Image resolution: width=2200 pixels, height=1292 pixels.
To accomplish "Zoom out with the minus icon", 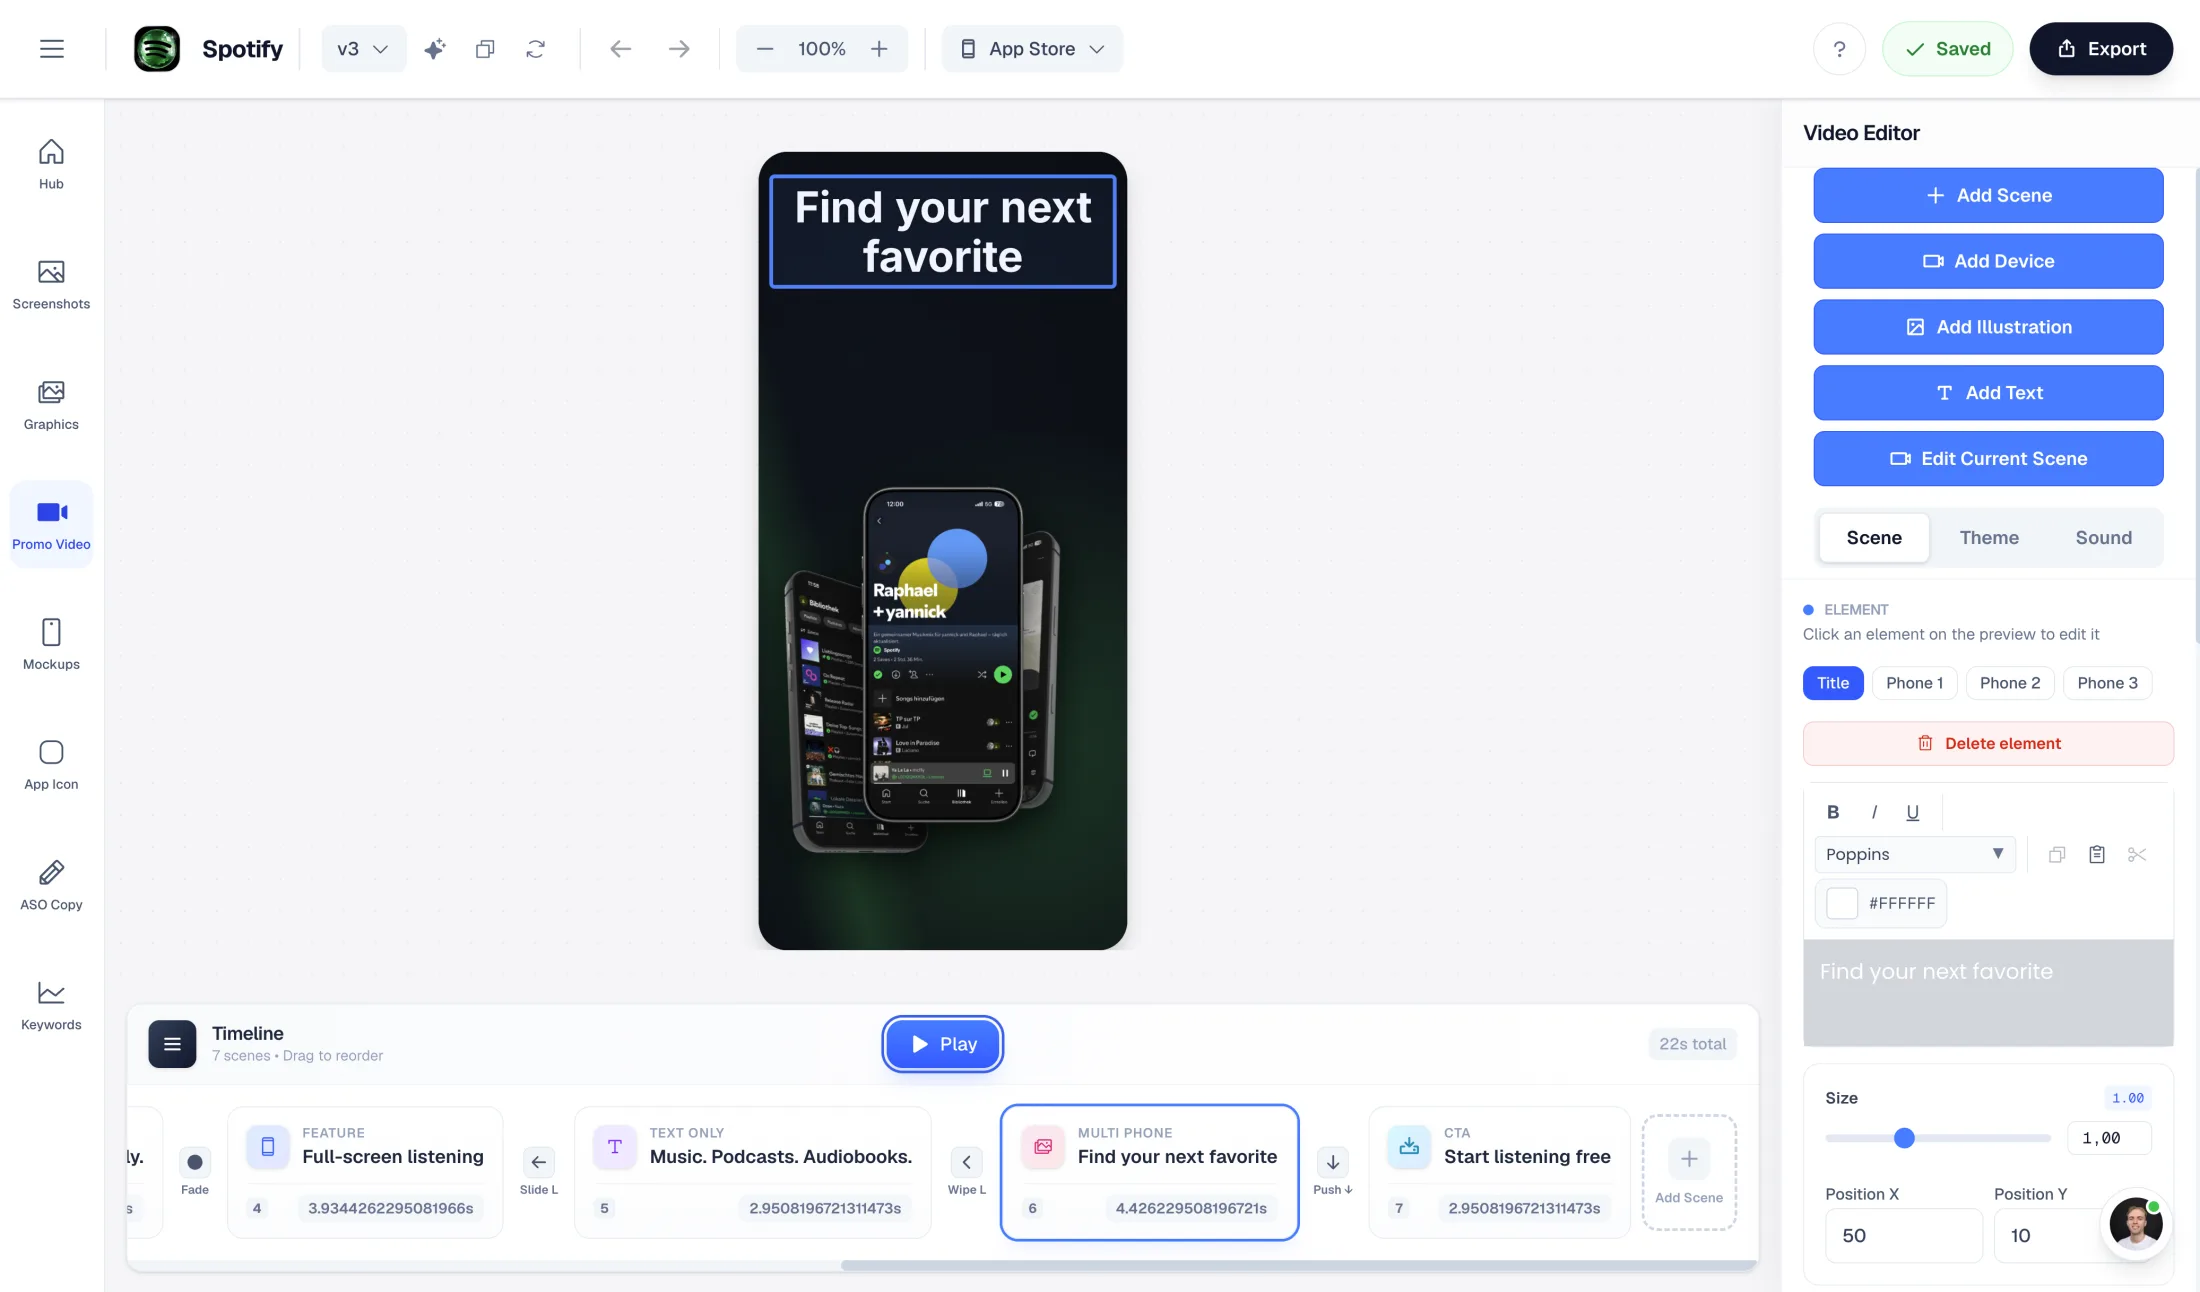I will click(x=765, y=49).
